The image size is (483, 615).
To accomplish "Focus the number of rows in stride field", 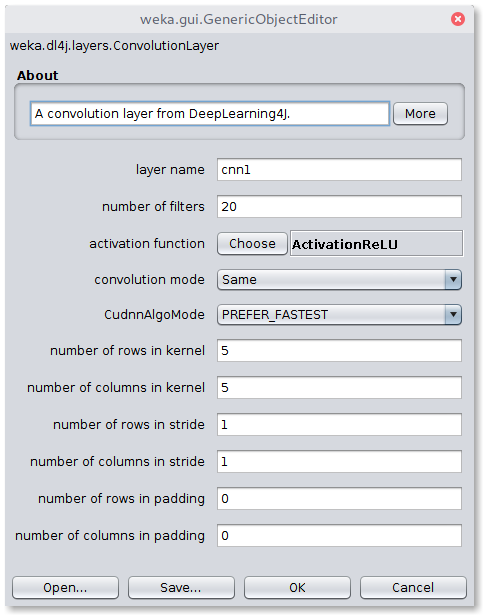I will [339, 424].
